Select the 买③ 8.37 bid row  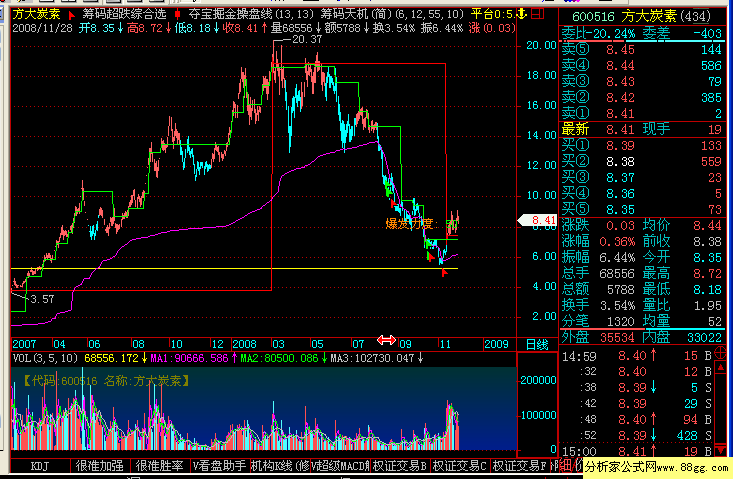click(x=642, y=178)
